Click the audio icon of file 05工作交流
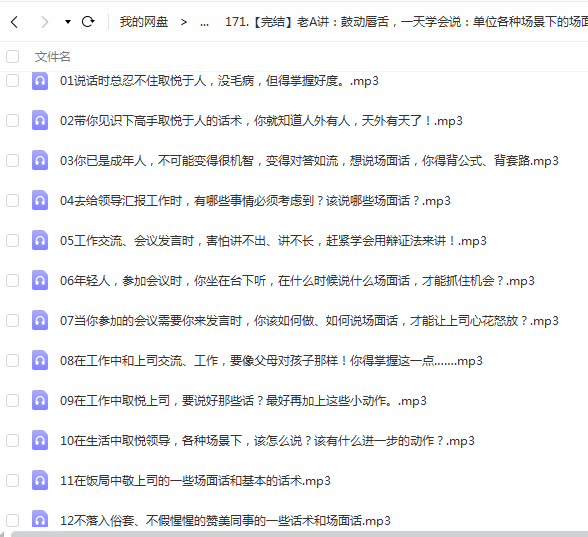588x537 pixels. [40, 240]
